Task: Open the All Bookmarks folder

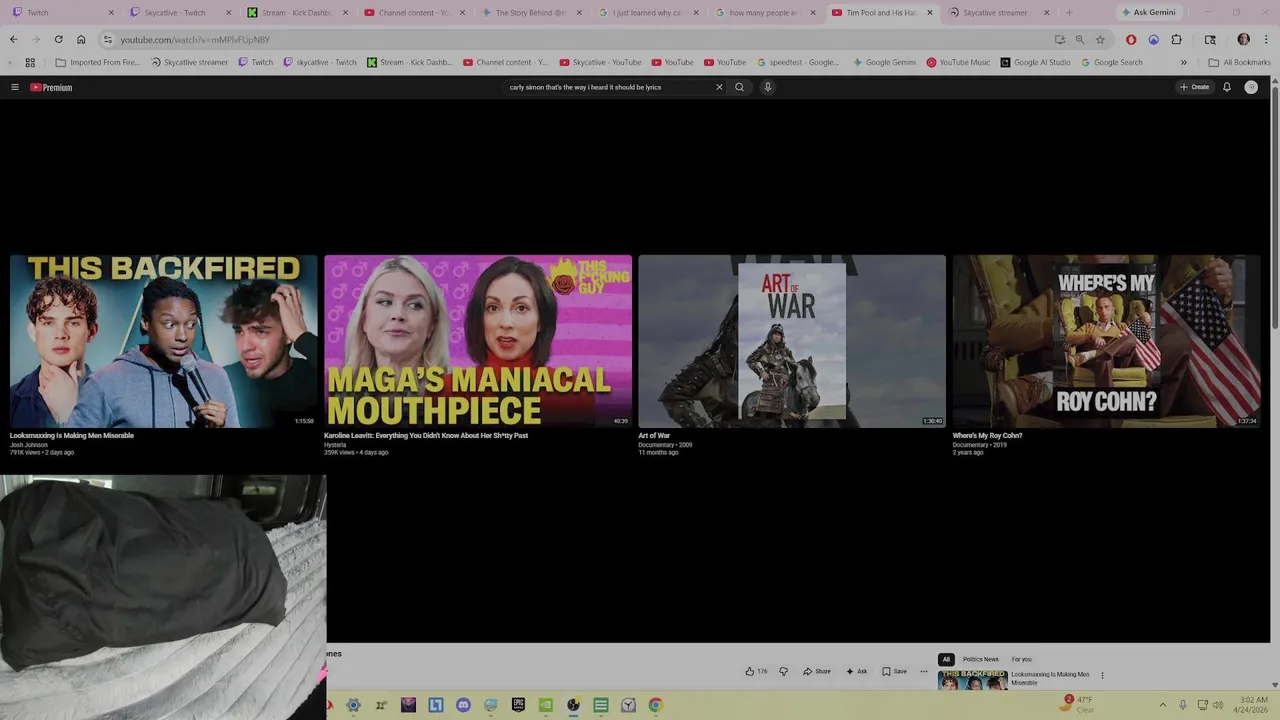Action: (1240, 62)
